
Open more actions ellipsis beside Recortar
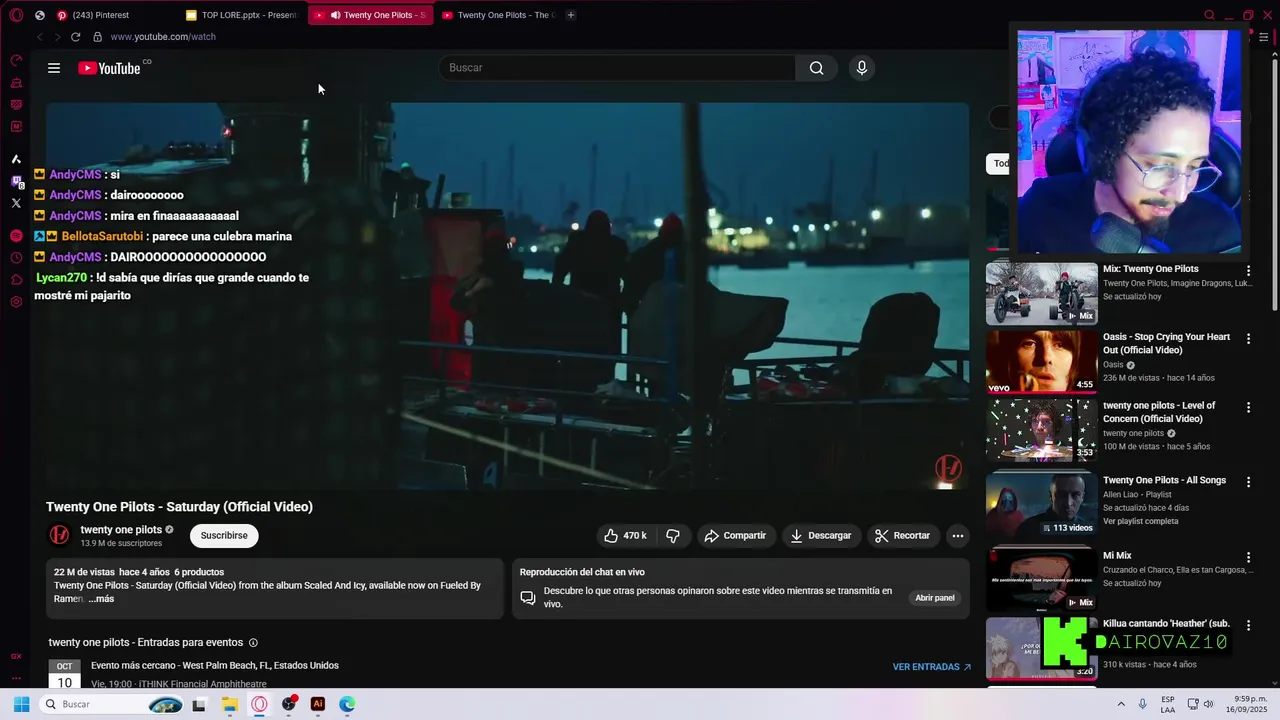click(957, 536)
